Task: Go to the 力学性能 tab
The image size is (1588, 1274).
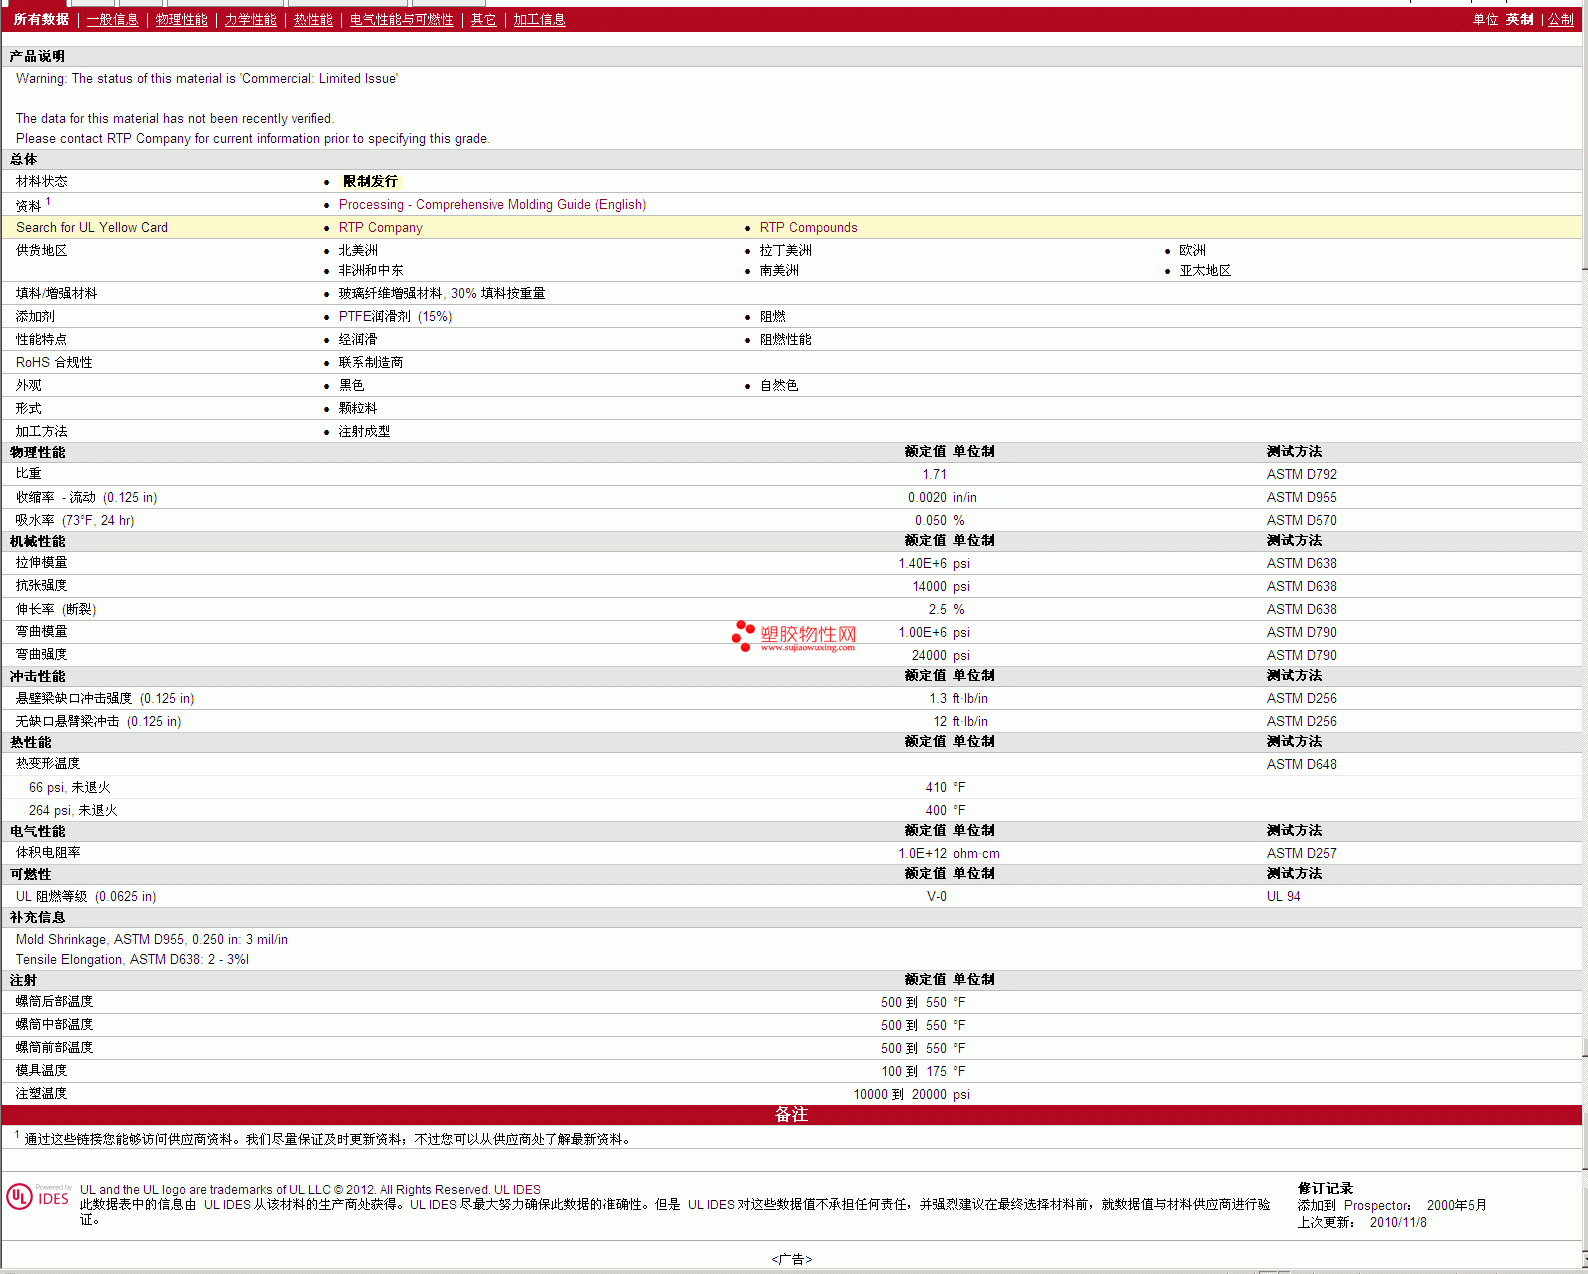Action: tap(250, 20)
